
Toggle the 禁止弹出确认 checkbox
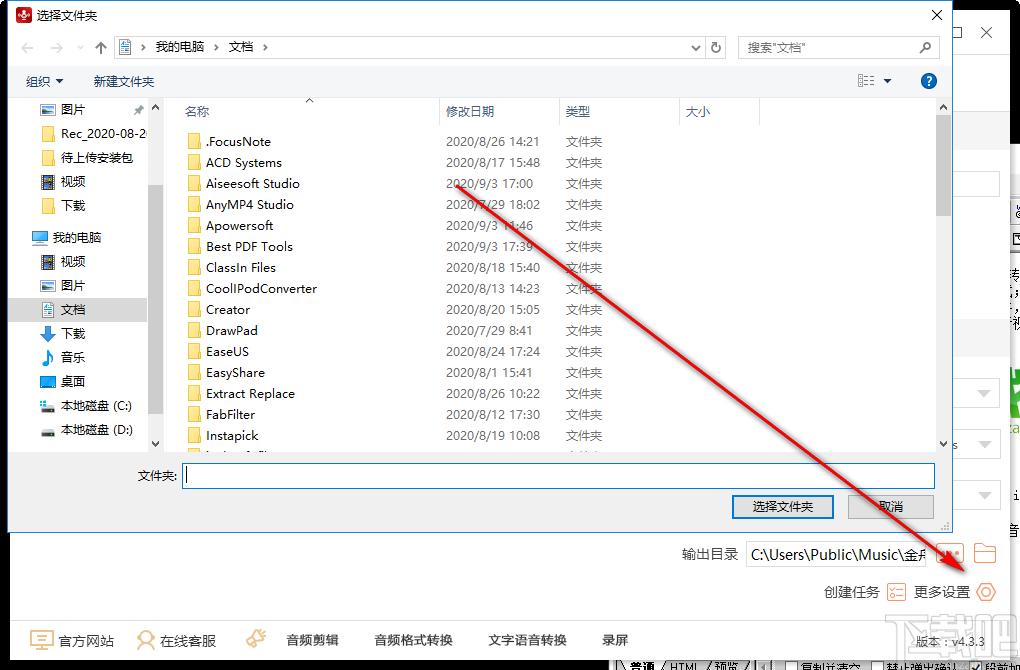pos(878,665)
